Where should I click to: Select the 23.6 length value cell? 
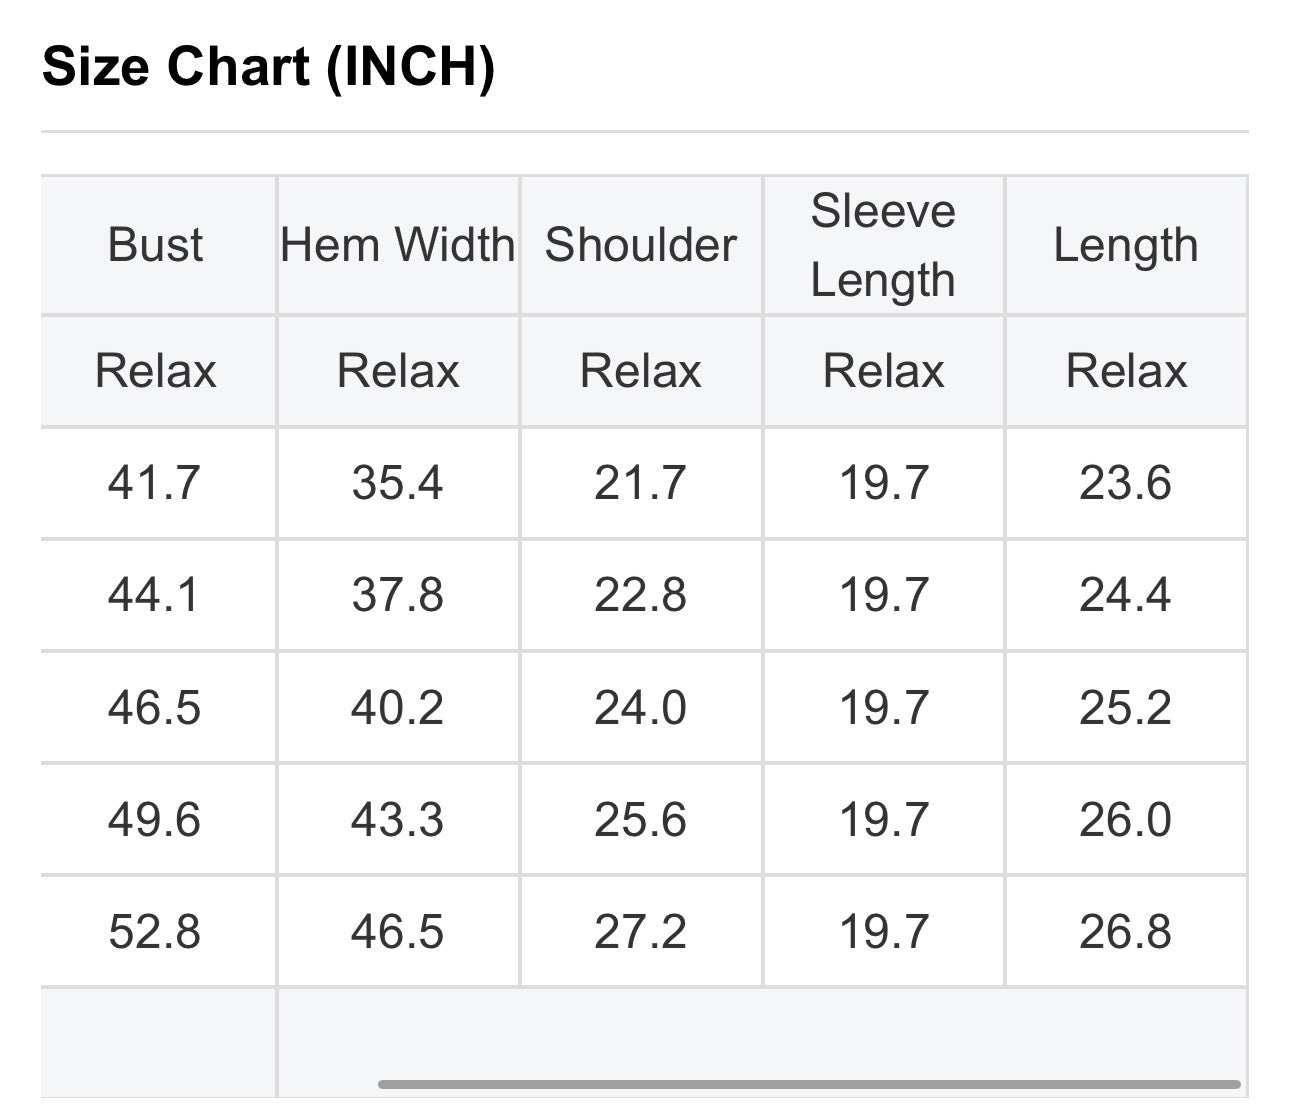pyautogui.click(x=1126, y=484)
